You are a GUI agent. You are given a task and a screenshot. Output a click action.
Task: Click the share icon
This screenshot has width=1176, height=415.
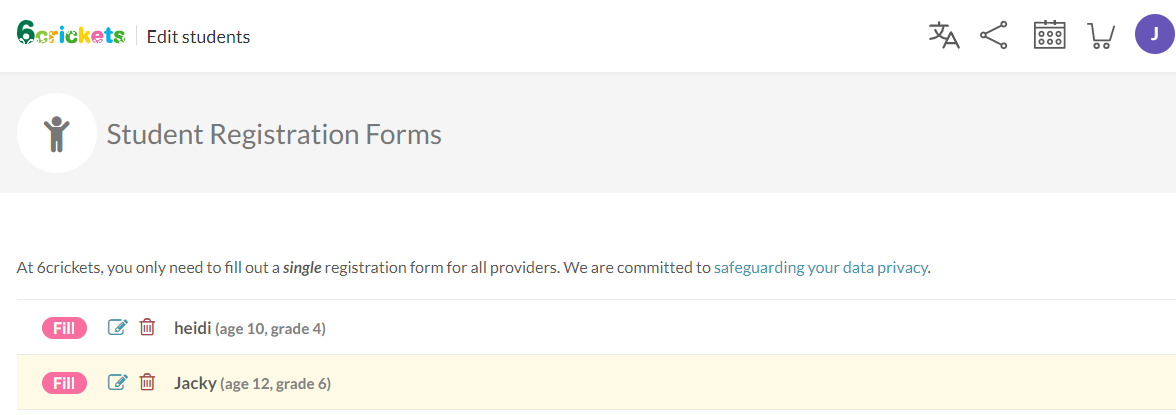(x=993, y=36)
